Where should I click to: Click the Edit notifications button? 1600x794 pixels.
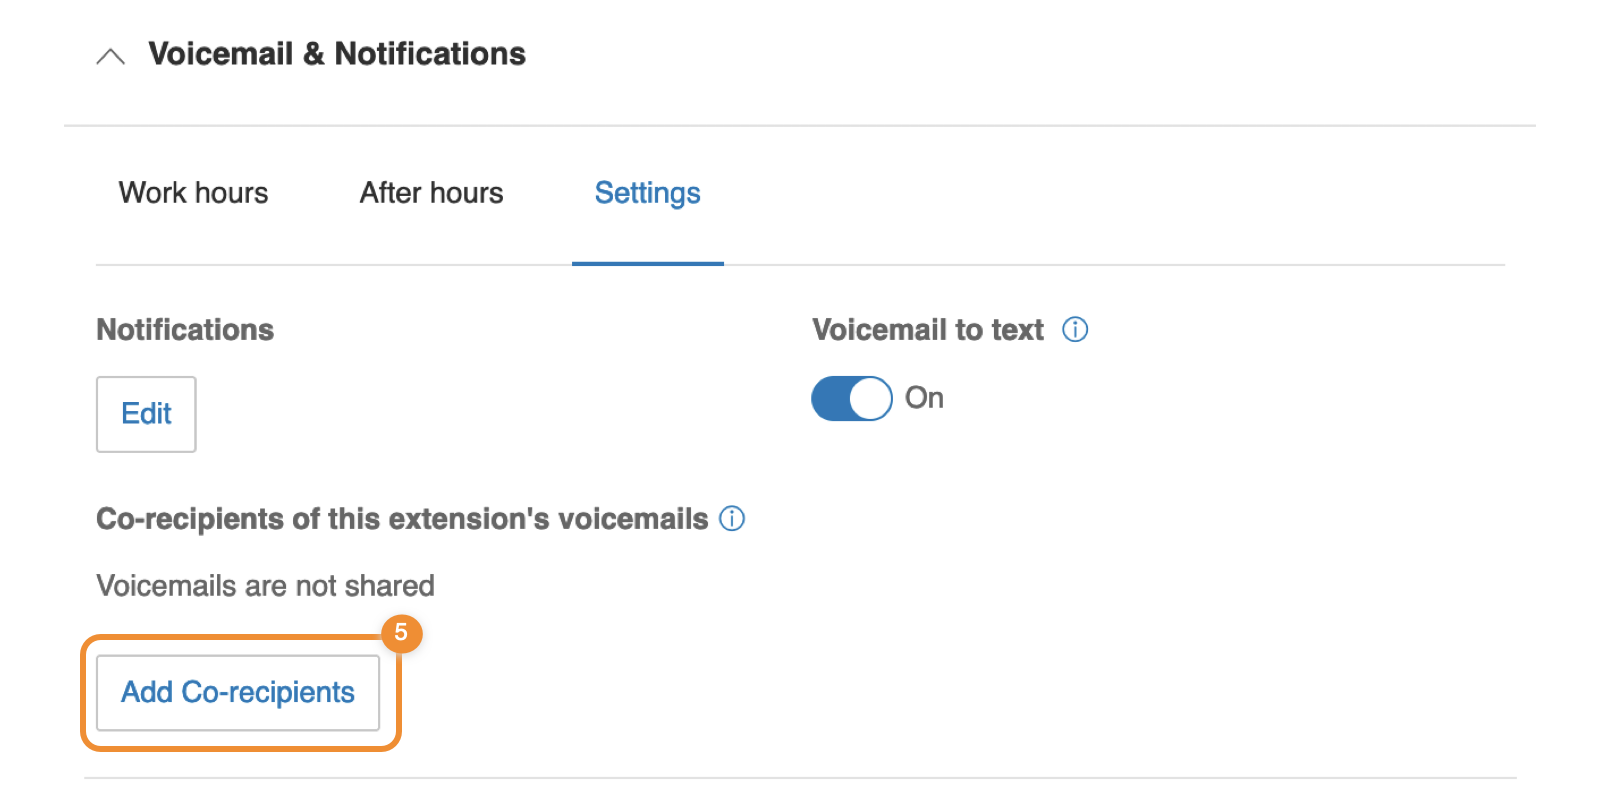click(x=146, y=414)
